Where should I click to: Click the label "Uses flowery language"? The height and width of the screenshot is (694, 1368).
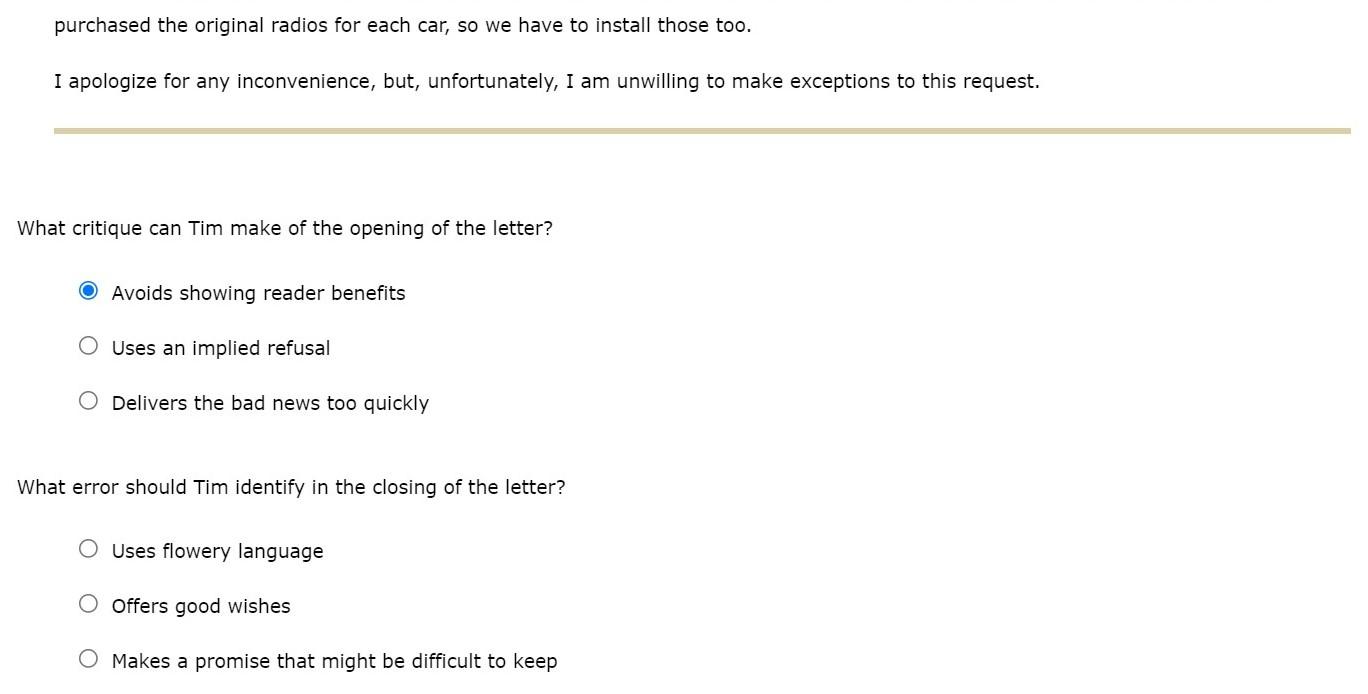[x=217, y=550]
